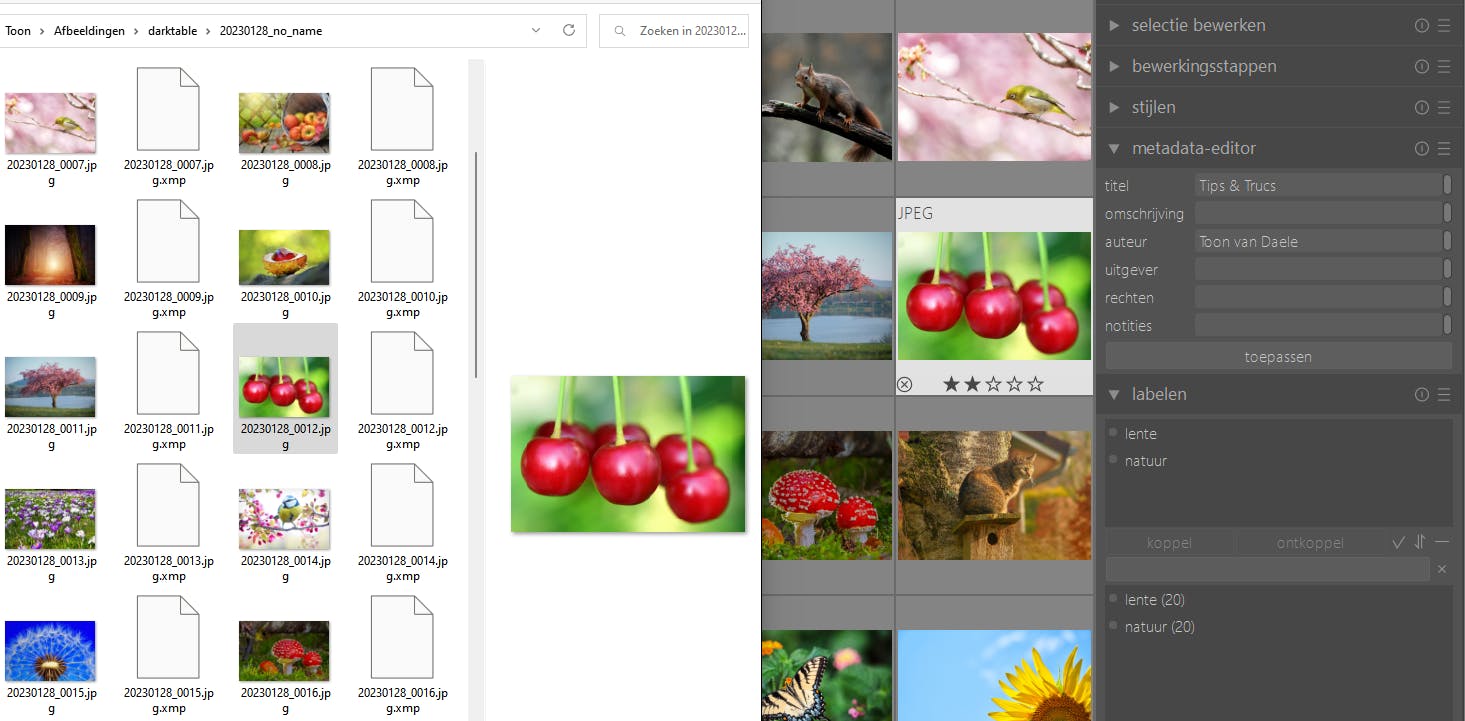The image size is (1465, 721).
Task: Open presets menu of bewerkingsstappen
Action: pos(1444,67)
